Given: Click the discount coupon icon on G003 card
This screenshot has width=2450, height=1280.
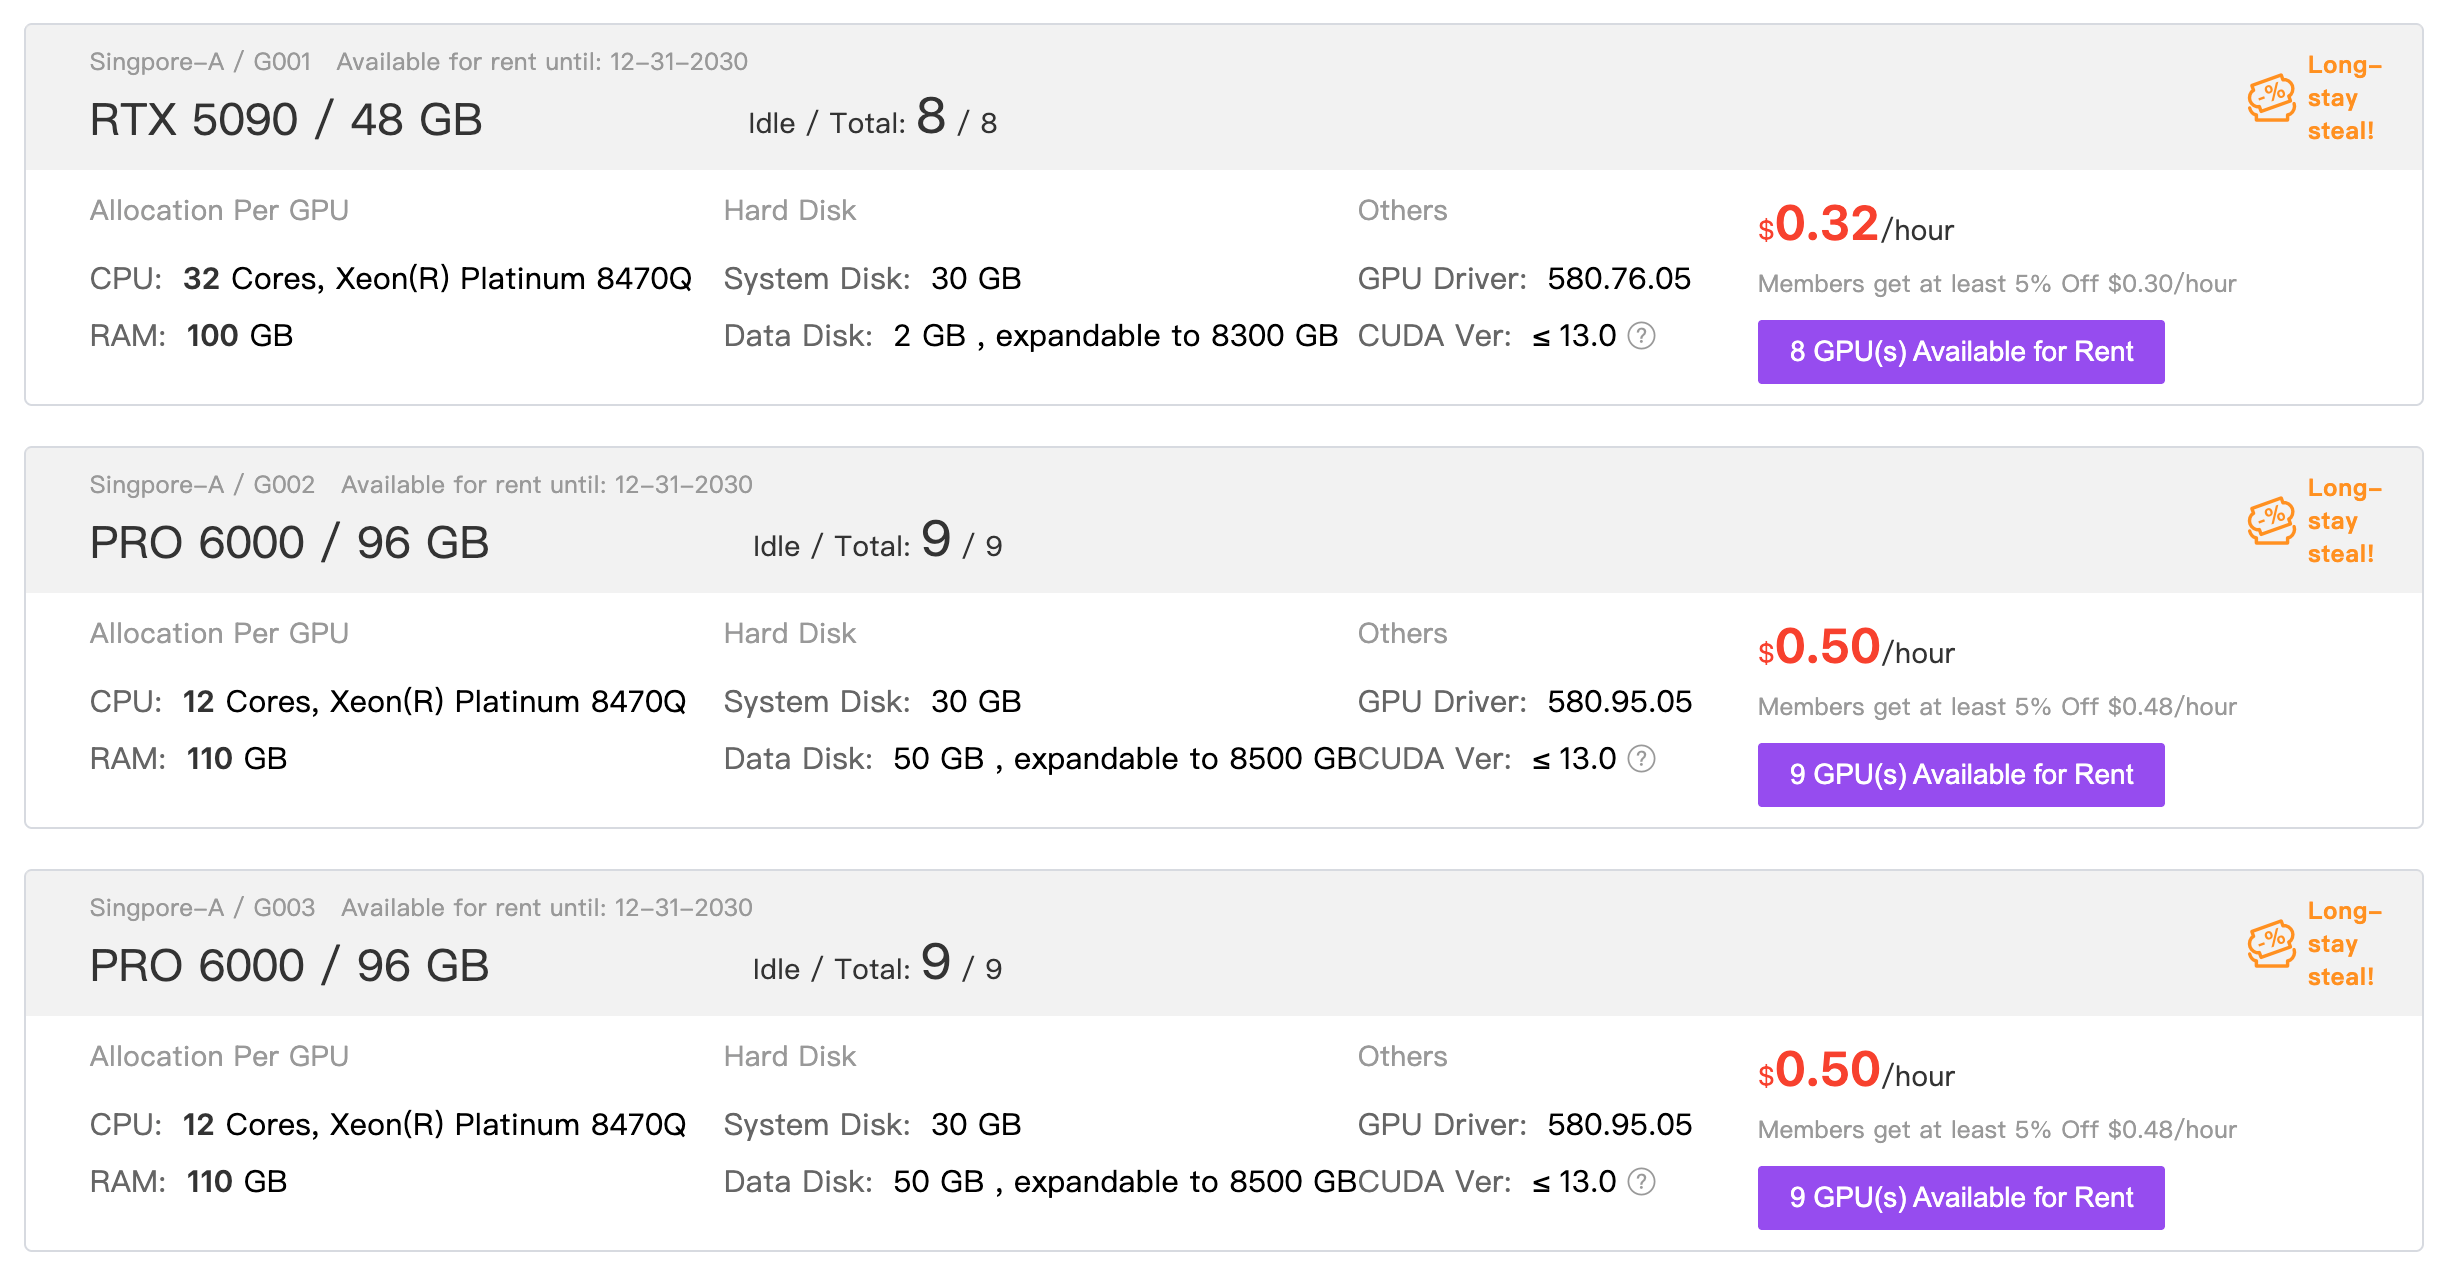Looking at the screenshot, I should (2271, 944).
